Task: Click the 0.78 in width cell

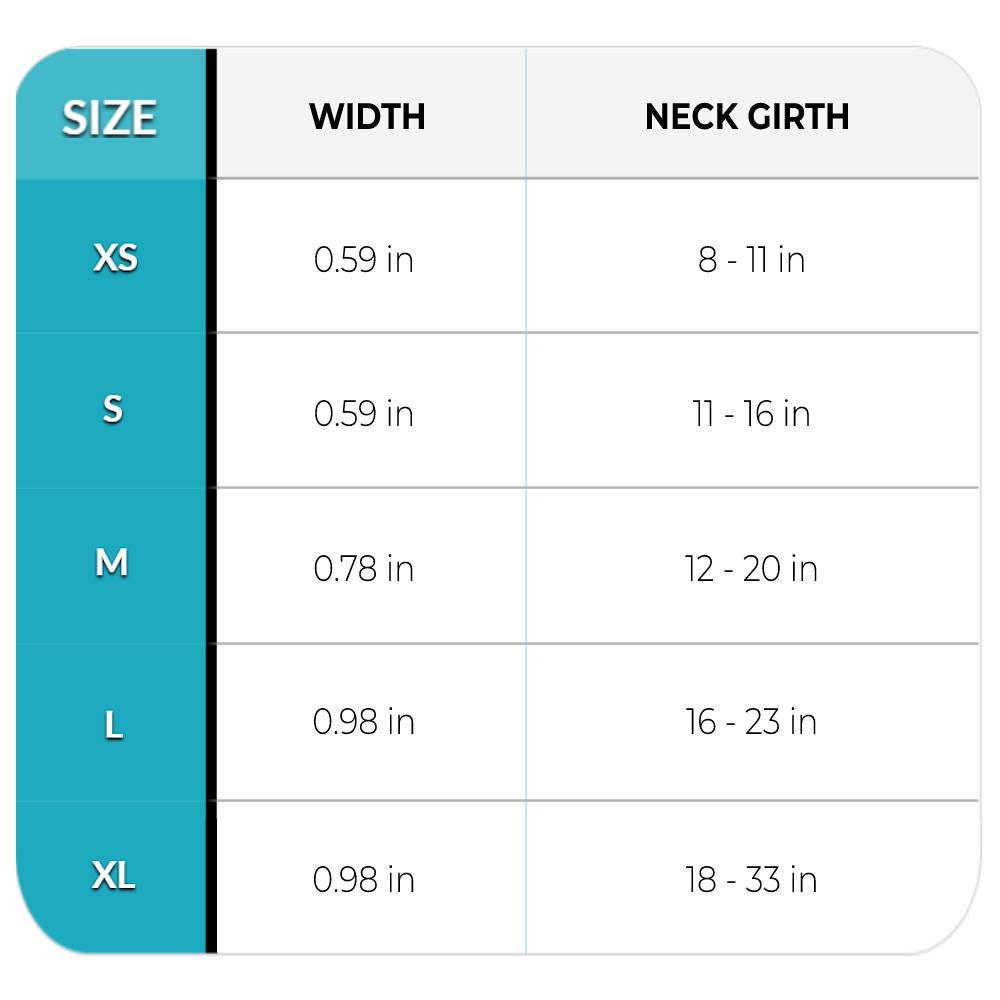Action: tap(363, 569)
